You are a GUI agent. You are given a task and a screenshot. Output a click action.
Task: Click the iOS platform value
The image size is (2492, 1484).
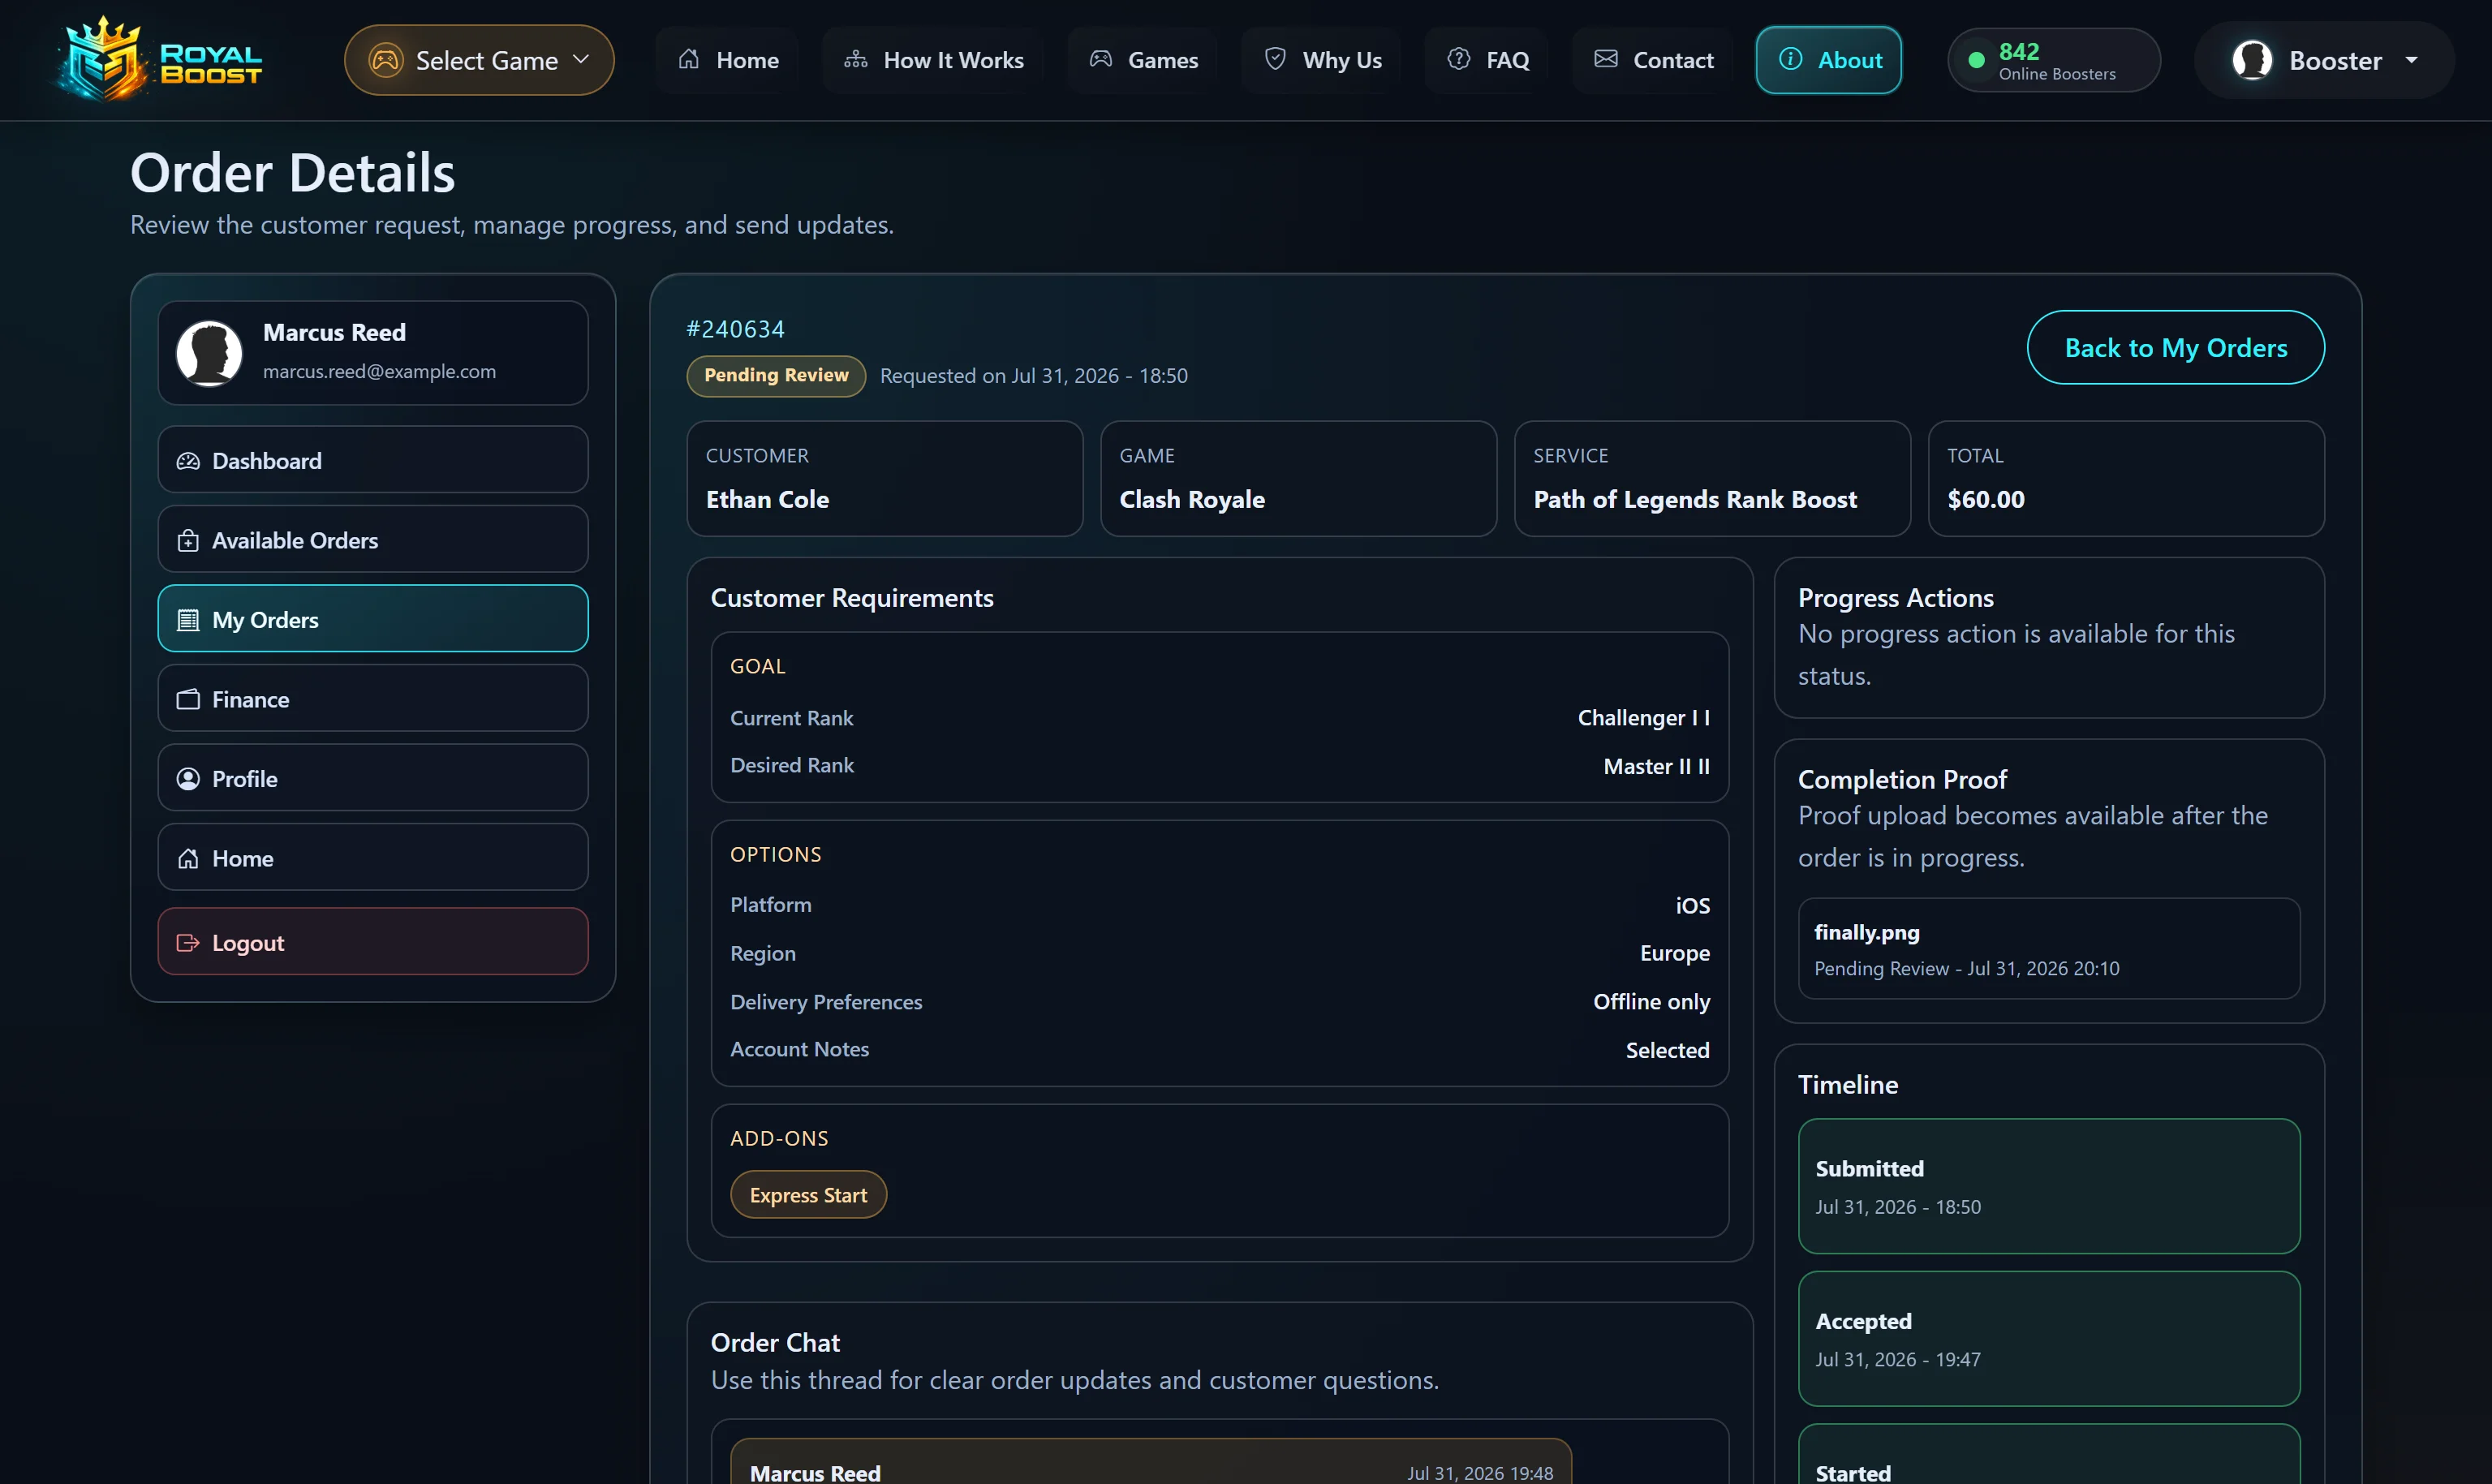click(x=1692, y=905)
